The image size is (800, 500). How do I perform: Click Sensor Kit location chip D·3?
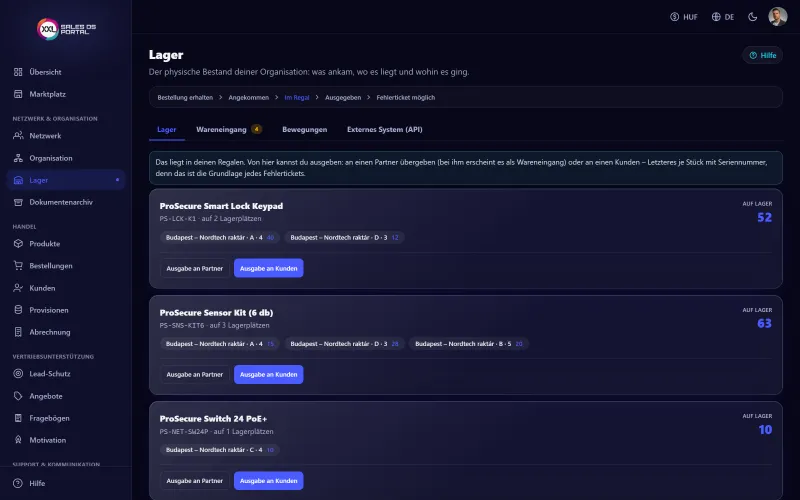pyautogui.click(x=344, y=344)
